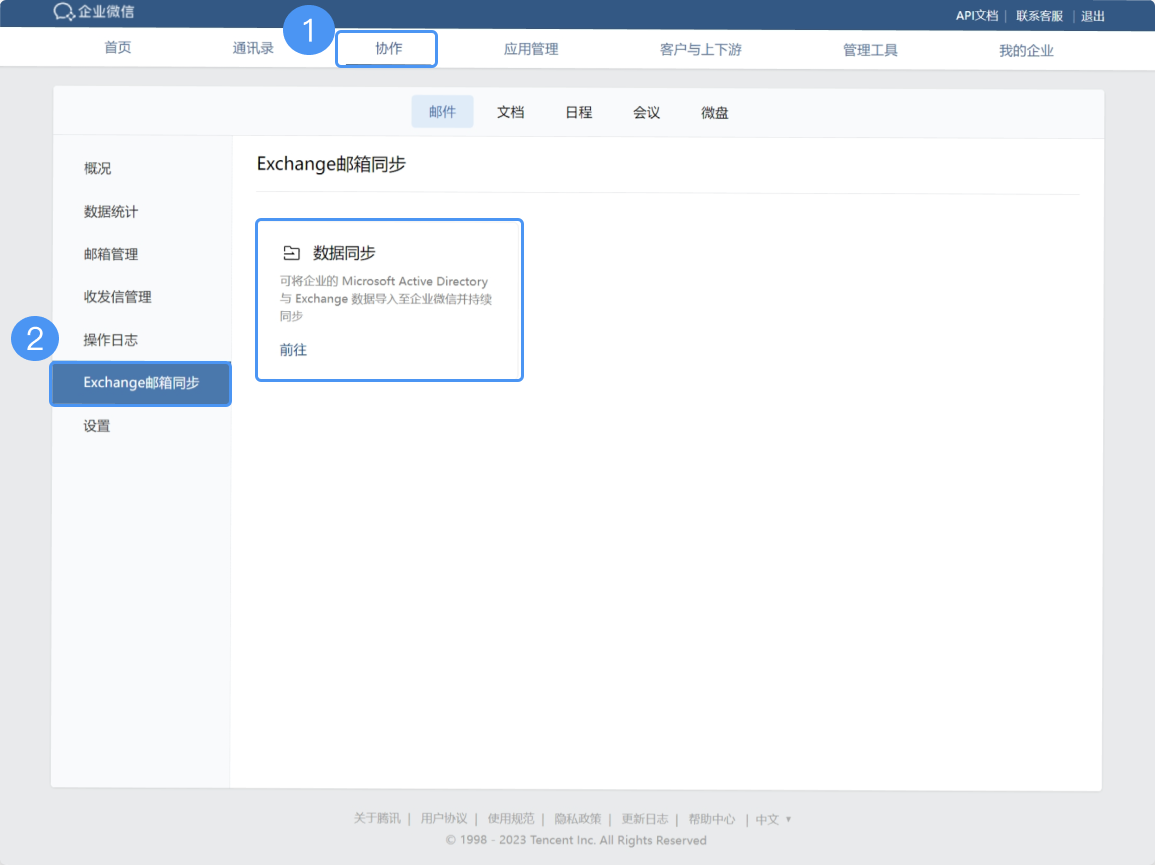Open the 中文 language dropdown
The width and height of the screenshot is (1155, 865).
[773, 819]
